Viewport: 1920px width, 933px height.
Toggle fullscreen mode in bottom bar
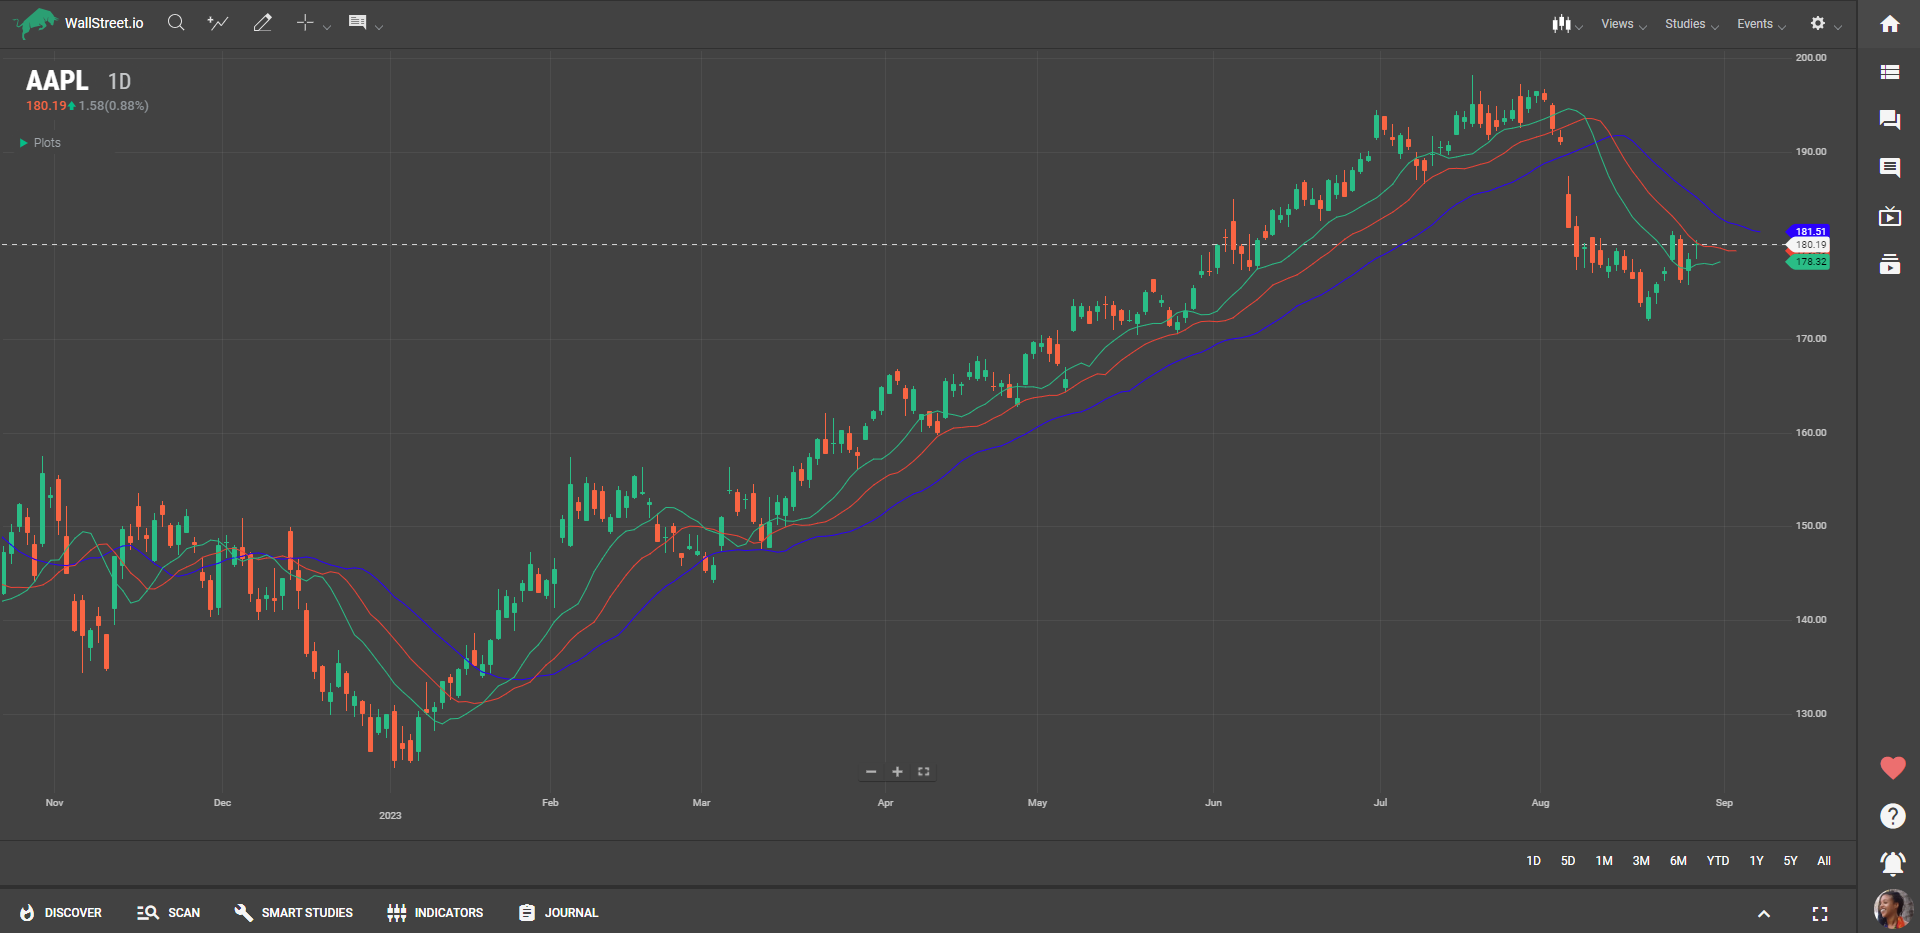click(x=1819, y=914)
